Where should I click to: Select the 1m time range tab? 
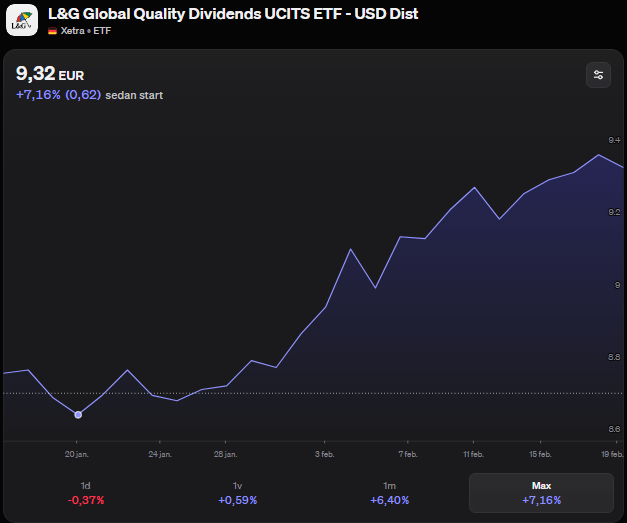[x=389, y=493]
